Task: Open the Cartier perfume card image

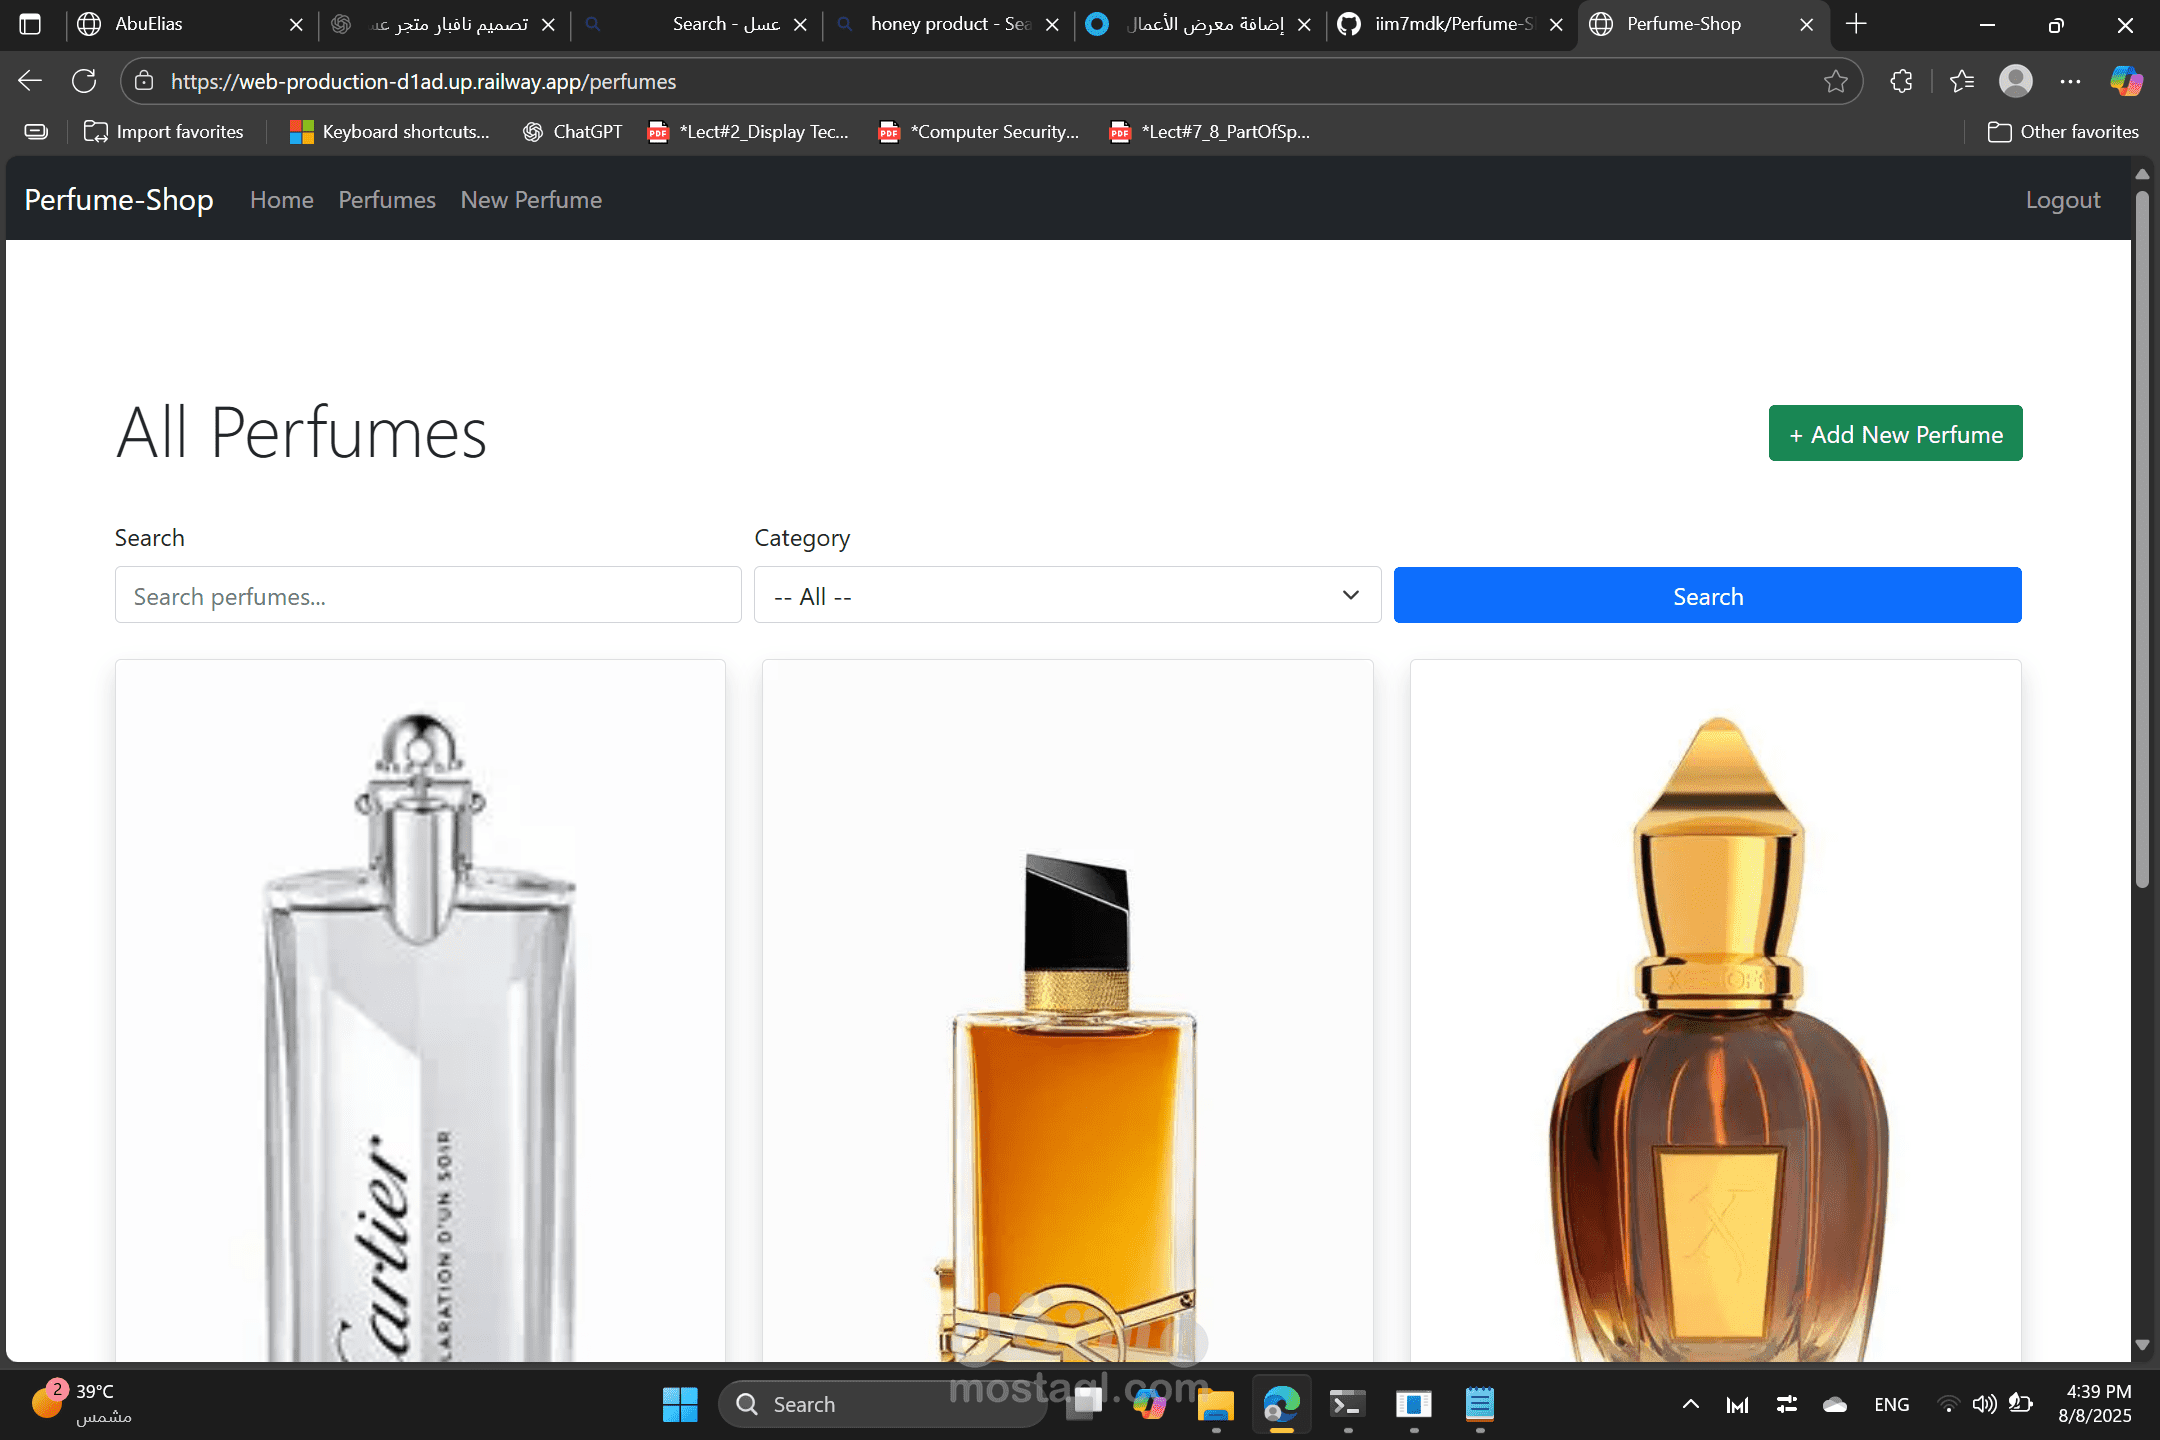Action: click(x=420, y=1010)
